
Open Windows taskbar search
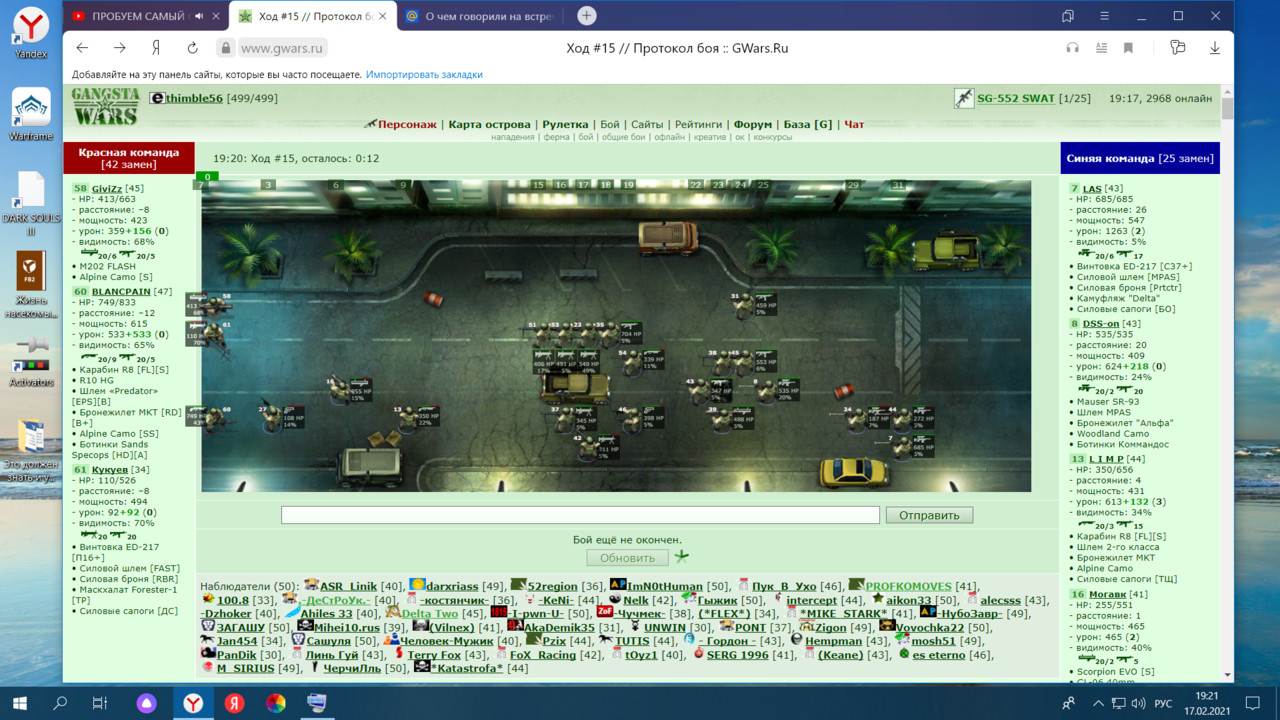[x=59, y=703]
